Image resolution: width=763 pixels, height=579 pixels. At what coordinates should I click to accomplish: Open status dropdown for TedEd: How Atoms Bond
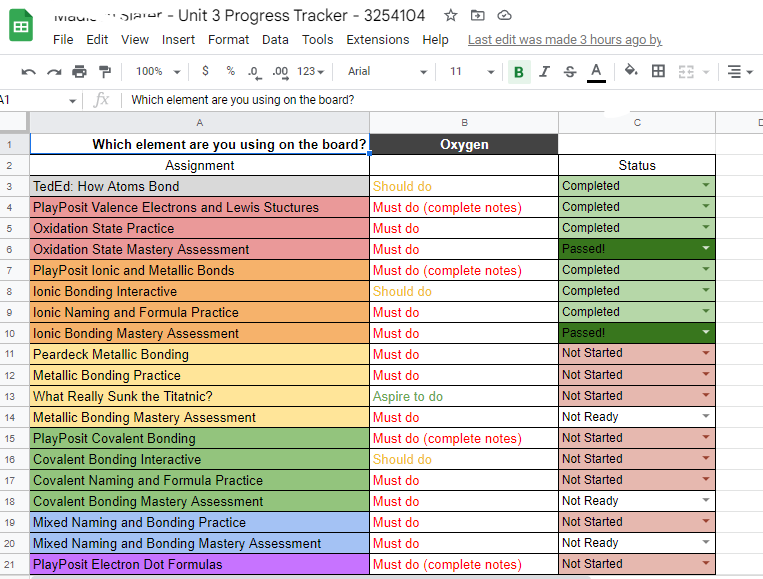(x=706, y=185)
